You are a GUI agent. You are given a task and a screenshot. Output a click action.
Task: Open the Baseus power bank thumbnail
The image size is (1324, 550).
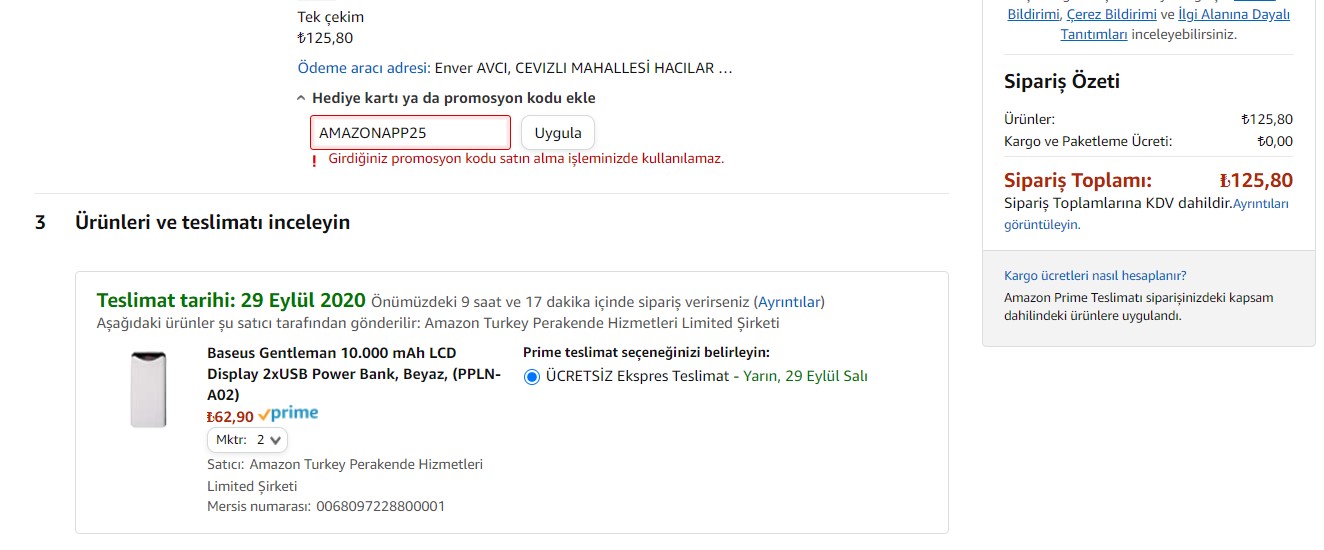tap(149, 389)
